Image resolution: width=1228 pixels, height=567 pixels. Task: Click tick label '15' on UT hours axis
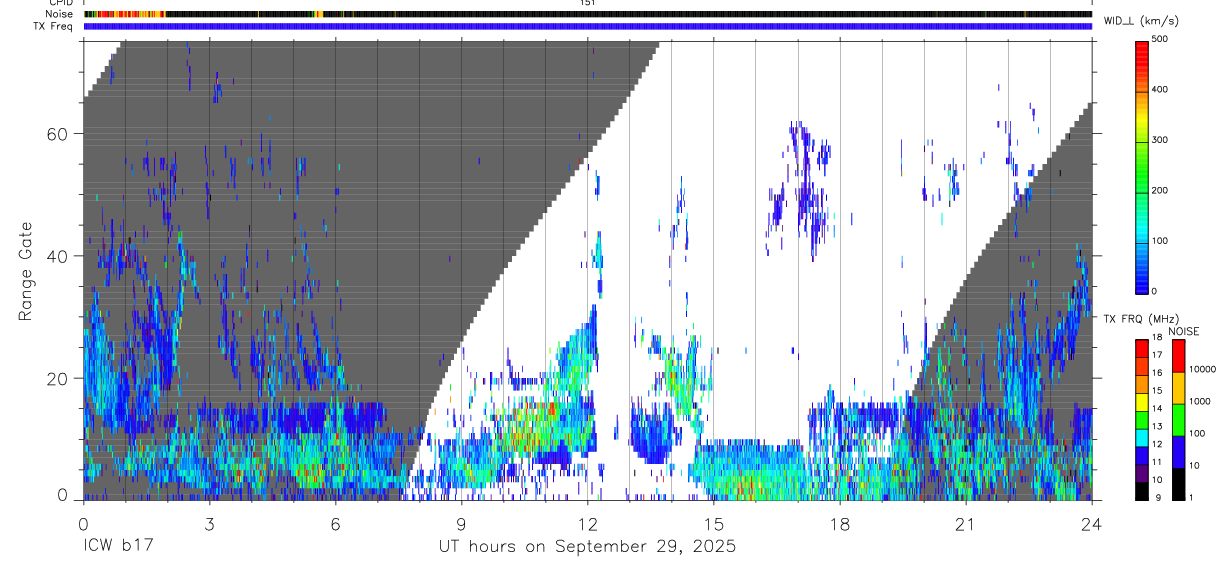(x=713, y=524)
